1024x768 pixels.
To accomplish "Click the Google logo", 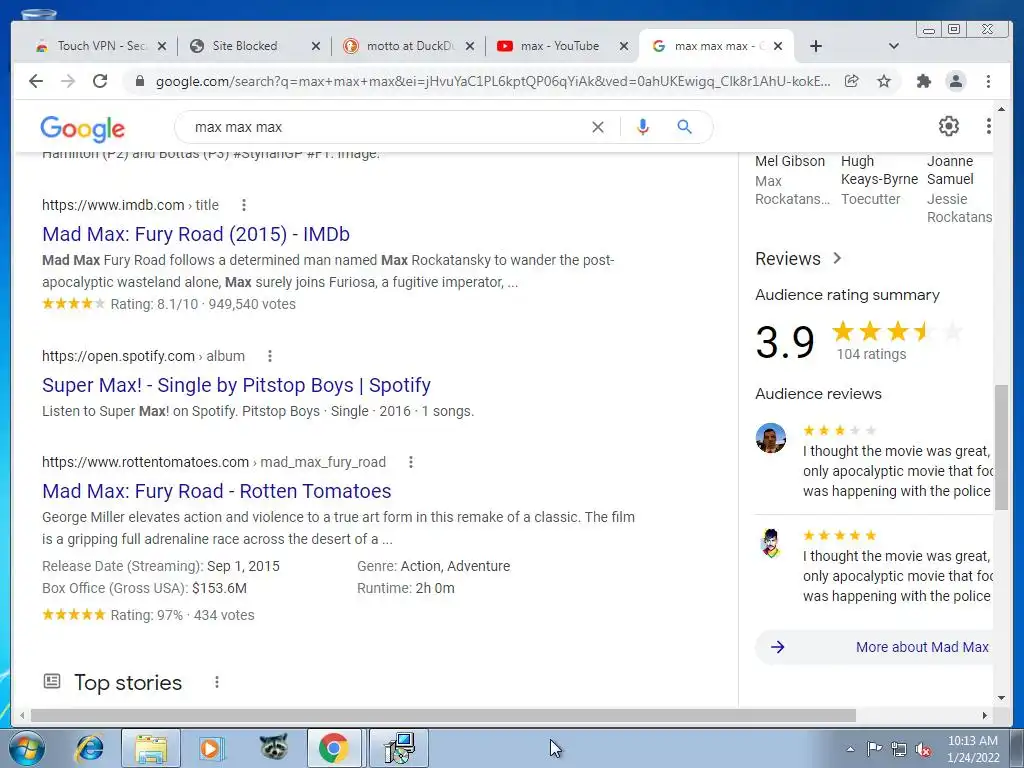I will pos(82,129).
